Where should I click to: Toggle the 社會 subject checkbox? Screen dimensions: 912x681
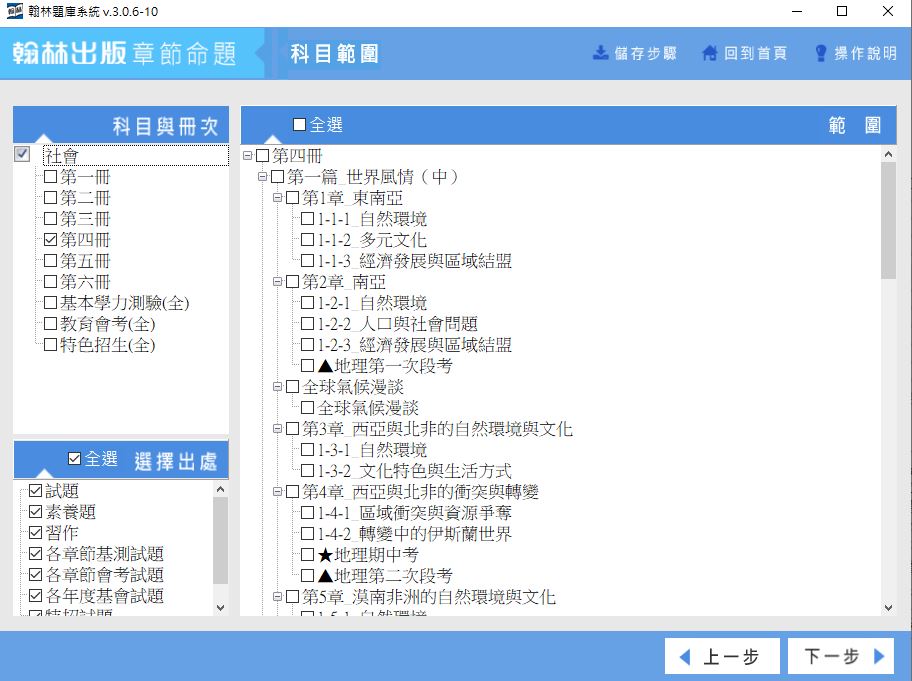22,154
